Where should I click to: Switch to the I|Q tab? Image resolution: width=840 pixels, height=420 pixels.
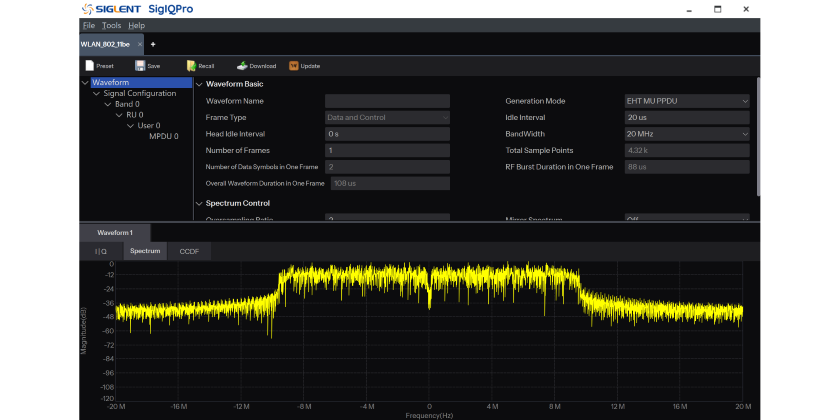100,251
